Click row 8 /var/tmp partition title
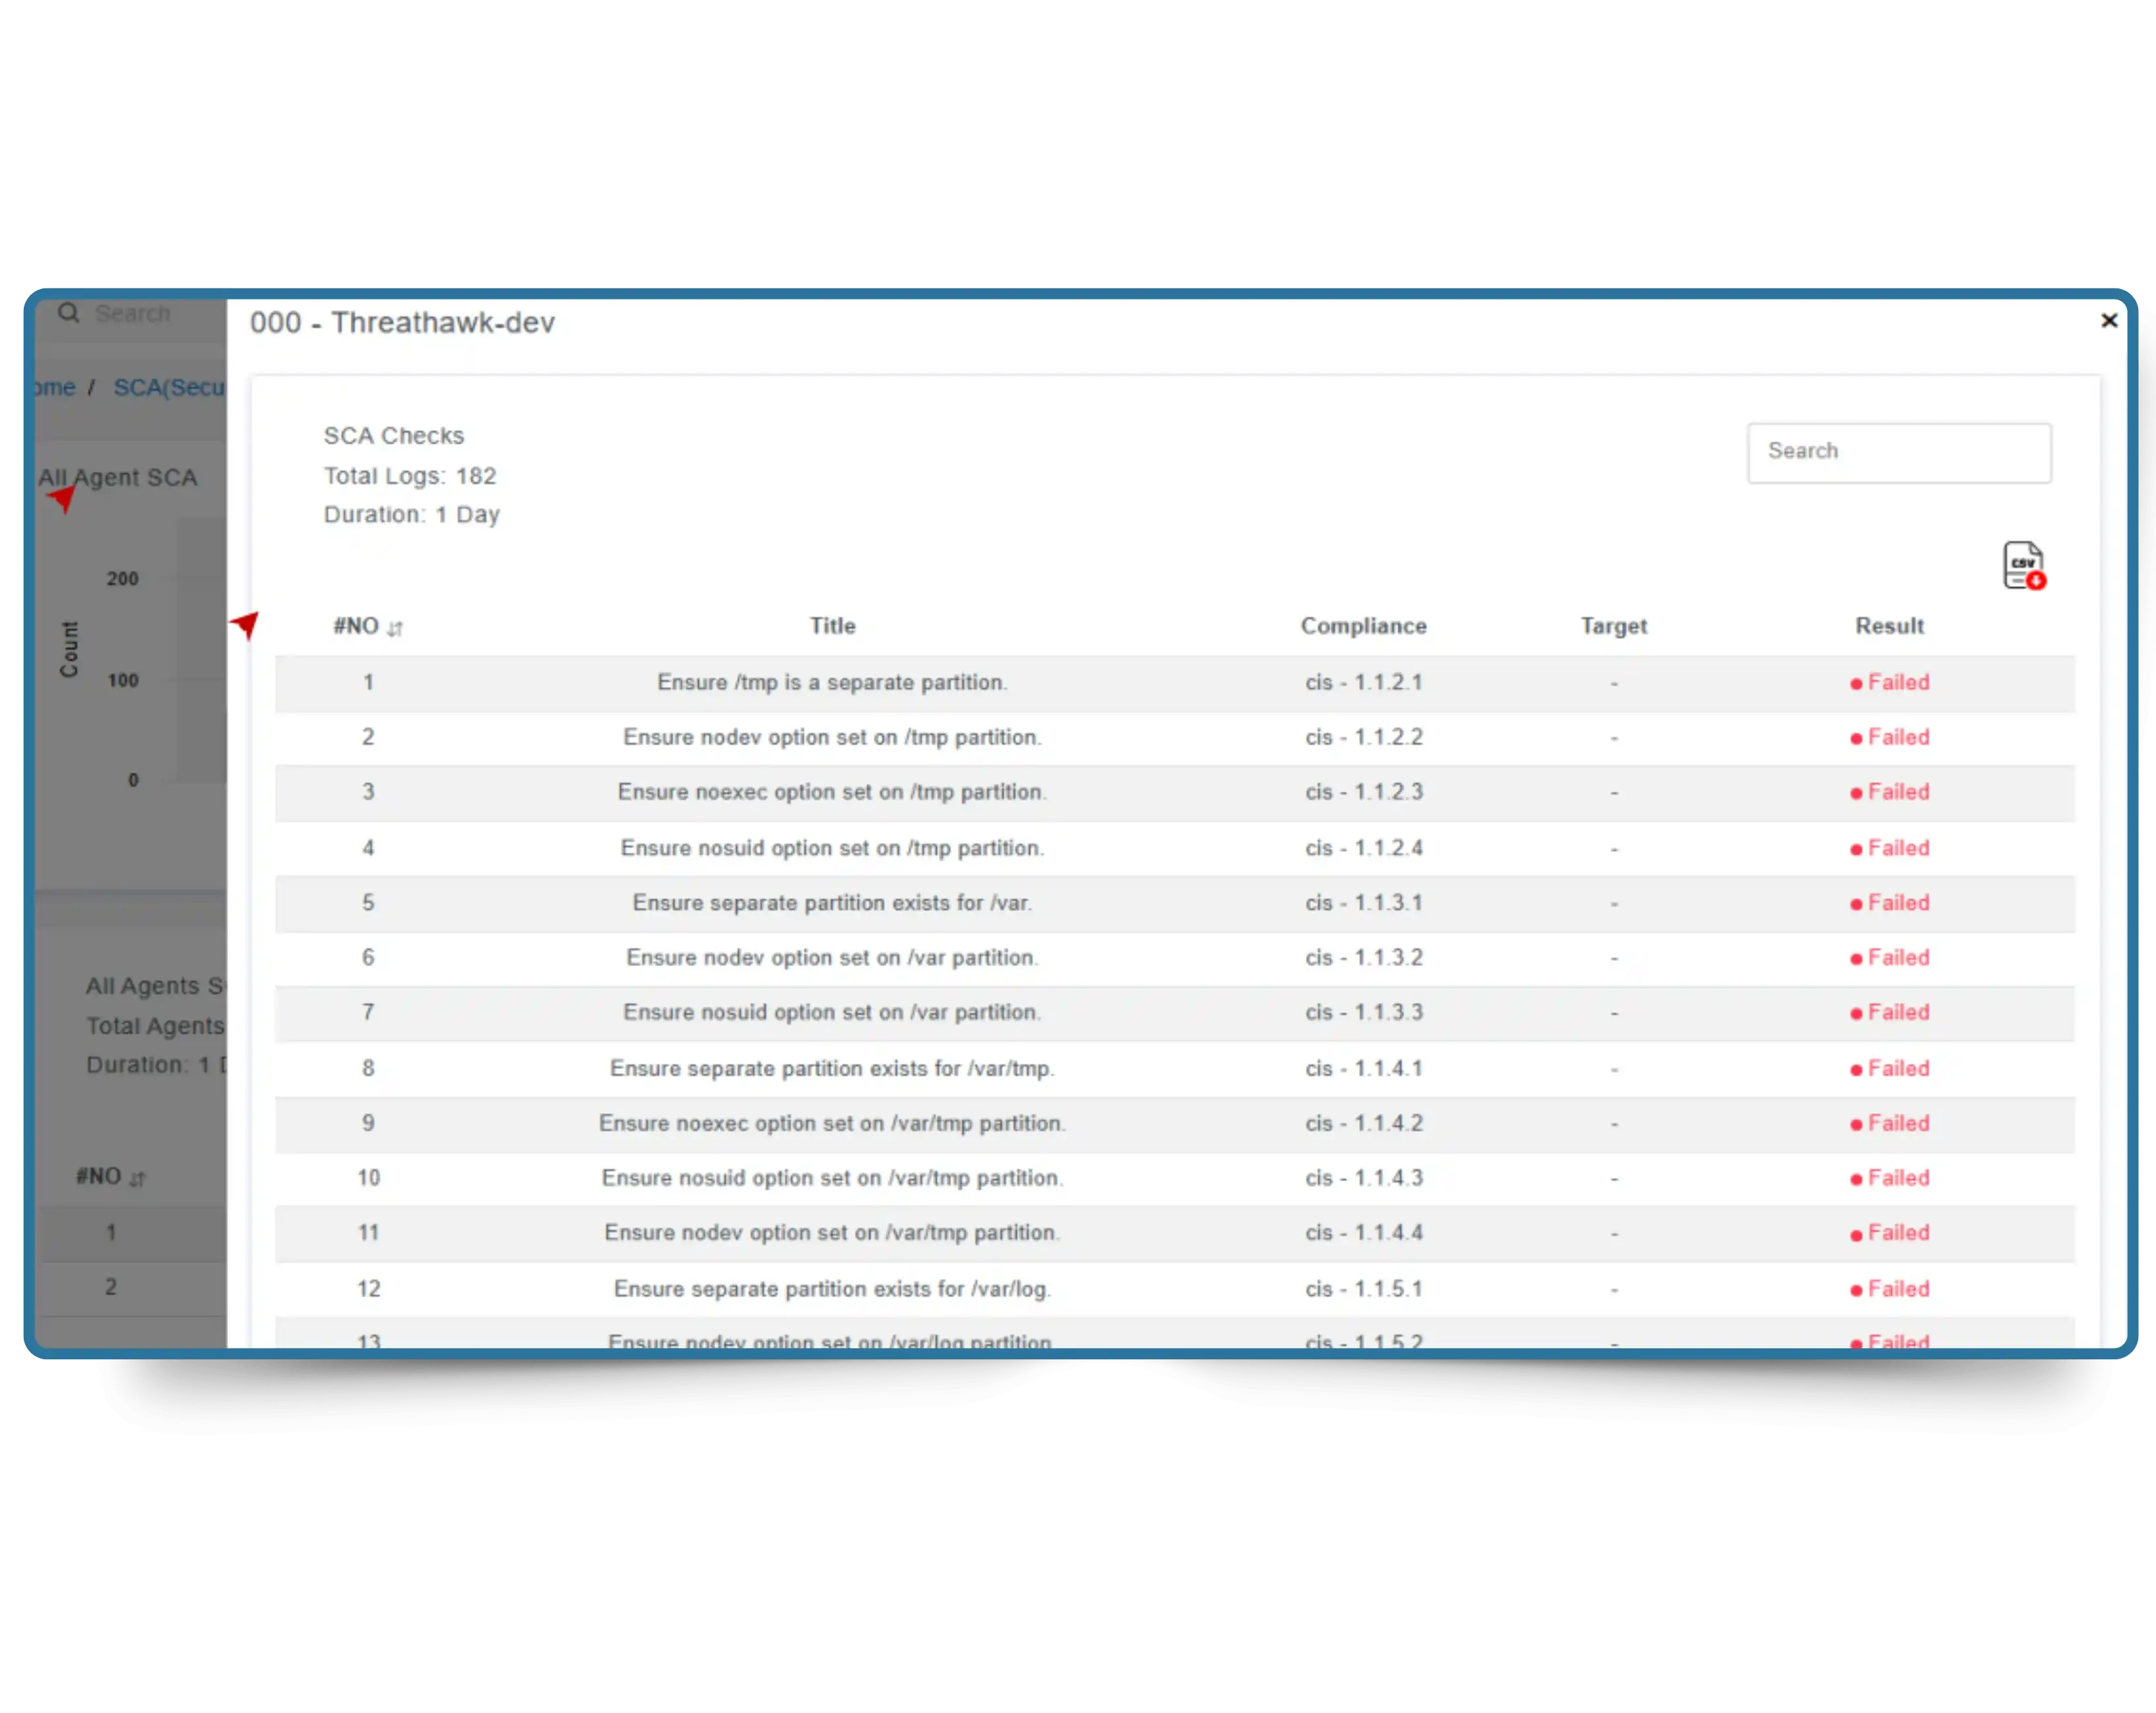 (x=831, y=1069)
